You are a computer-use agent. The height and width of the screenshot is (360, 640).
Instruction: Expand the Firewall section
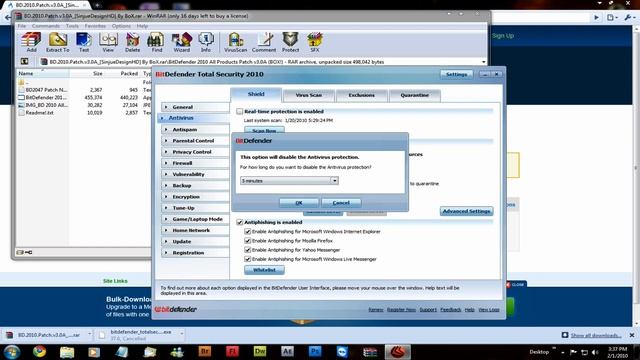click(x=195, y=163)
